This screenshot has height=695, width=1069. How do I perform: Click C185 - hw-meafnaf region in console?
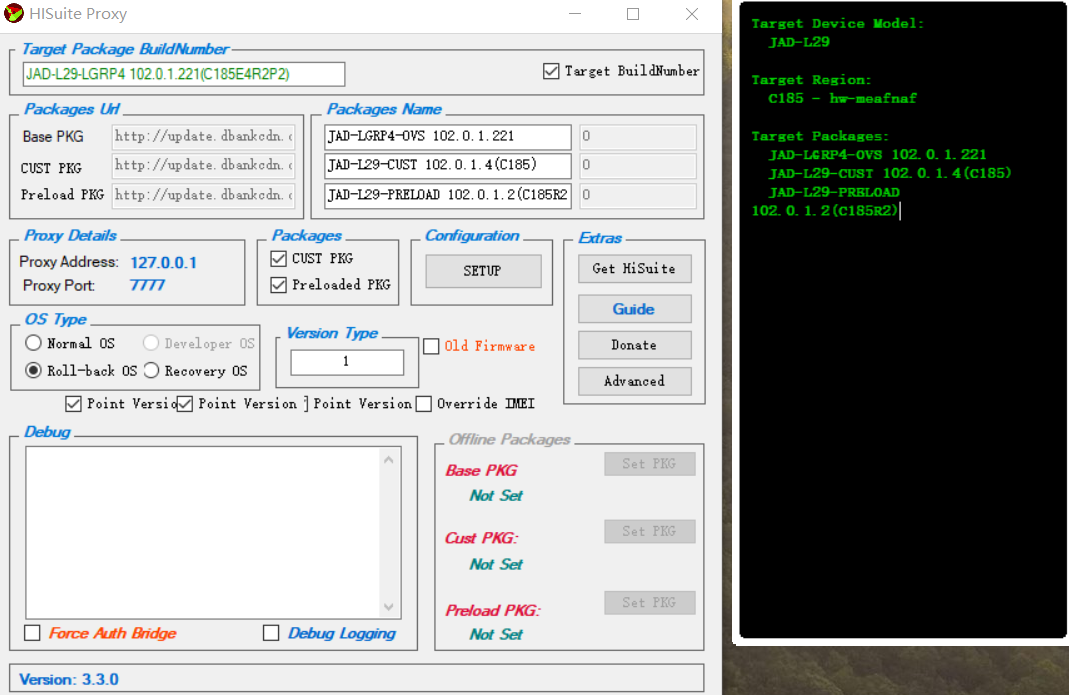pos(842,98)
